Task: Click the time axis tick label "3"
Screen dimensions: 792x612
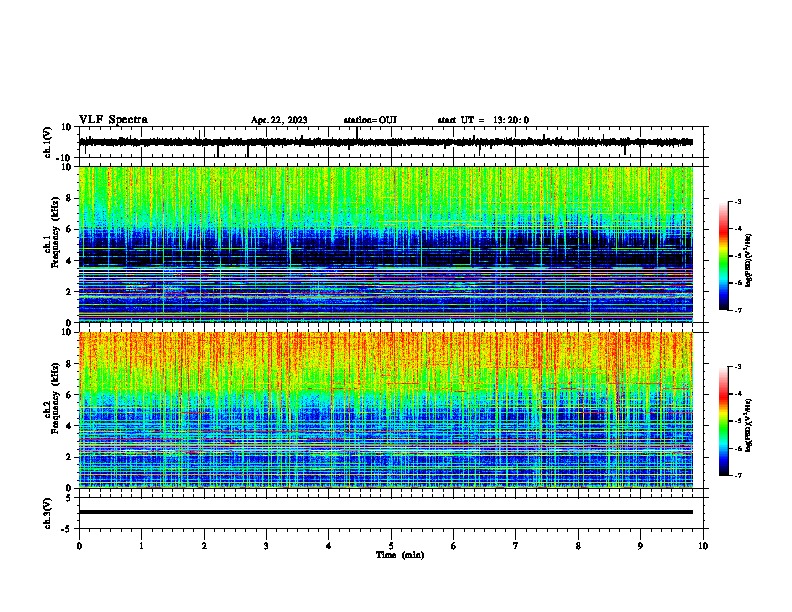Action: tap(267, 546)
